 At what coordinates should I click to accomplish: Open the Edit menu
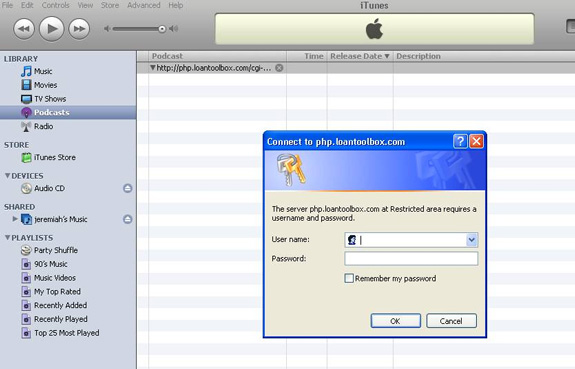27,5
